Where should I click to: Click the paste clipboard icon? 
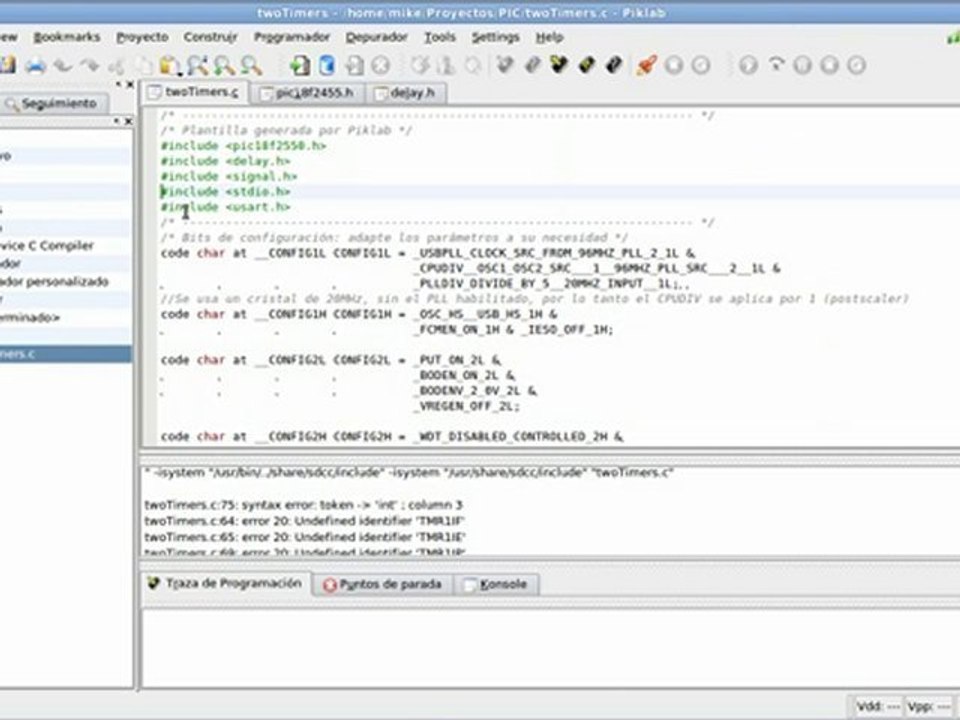(x=170, y=65)
